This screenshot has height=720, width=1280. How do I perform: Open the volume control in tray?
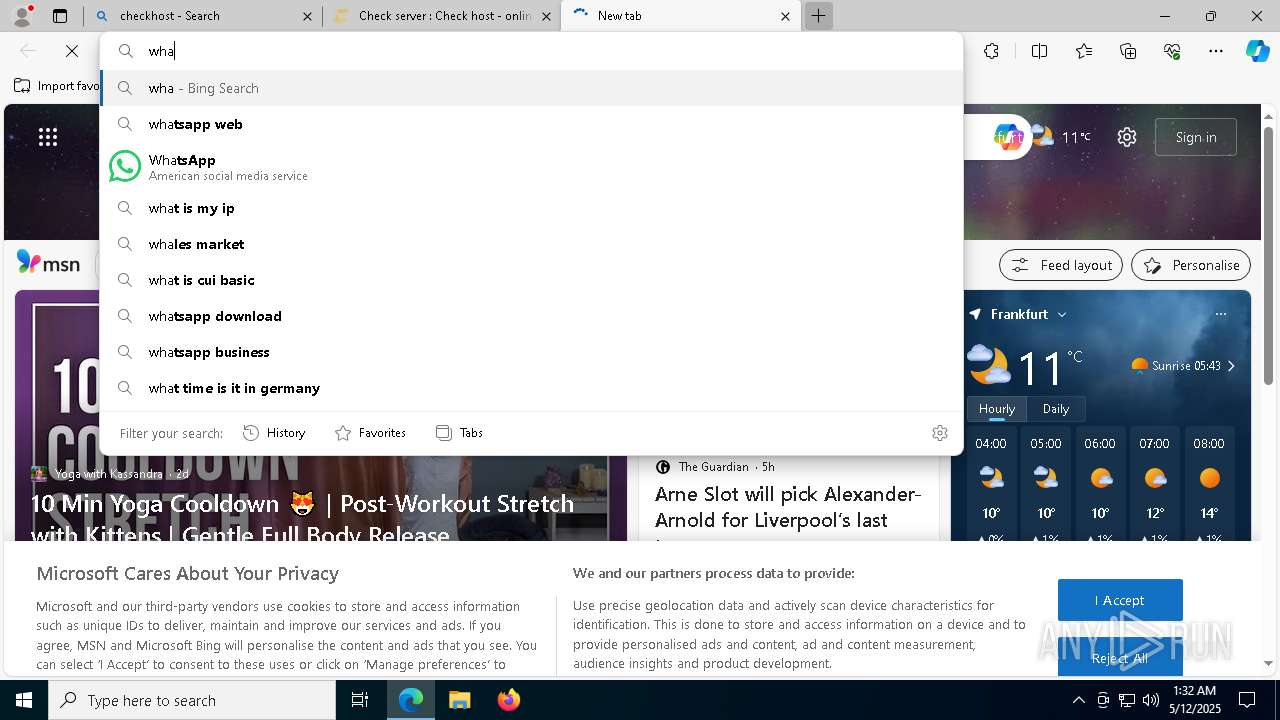(x=1151, y=700)
